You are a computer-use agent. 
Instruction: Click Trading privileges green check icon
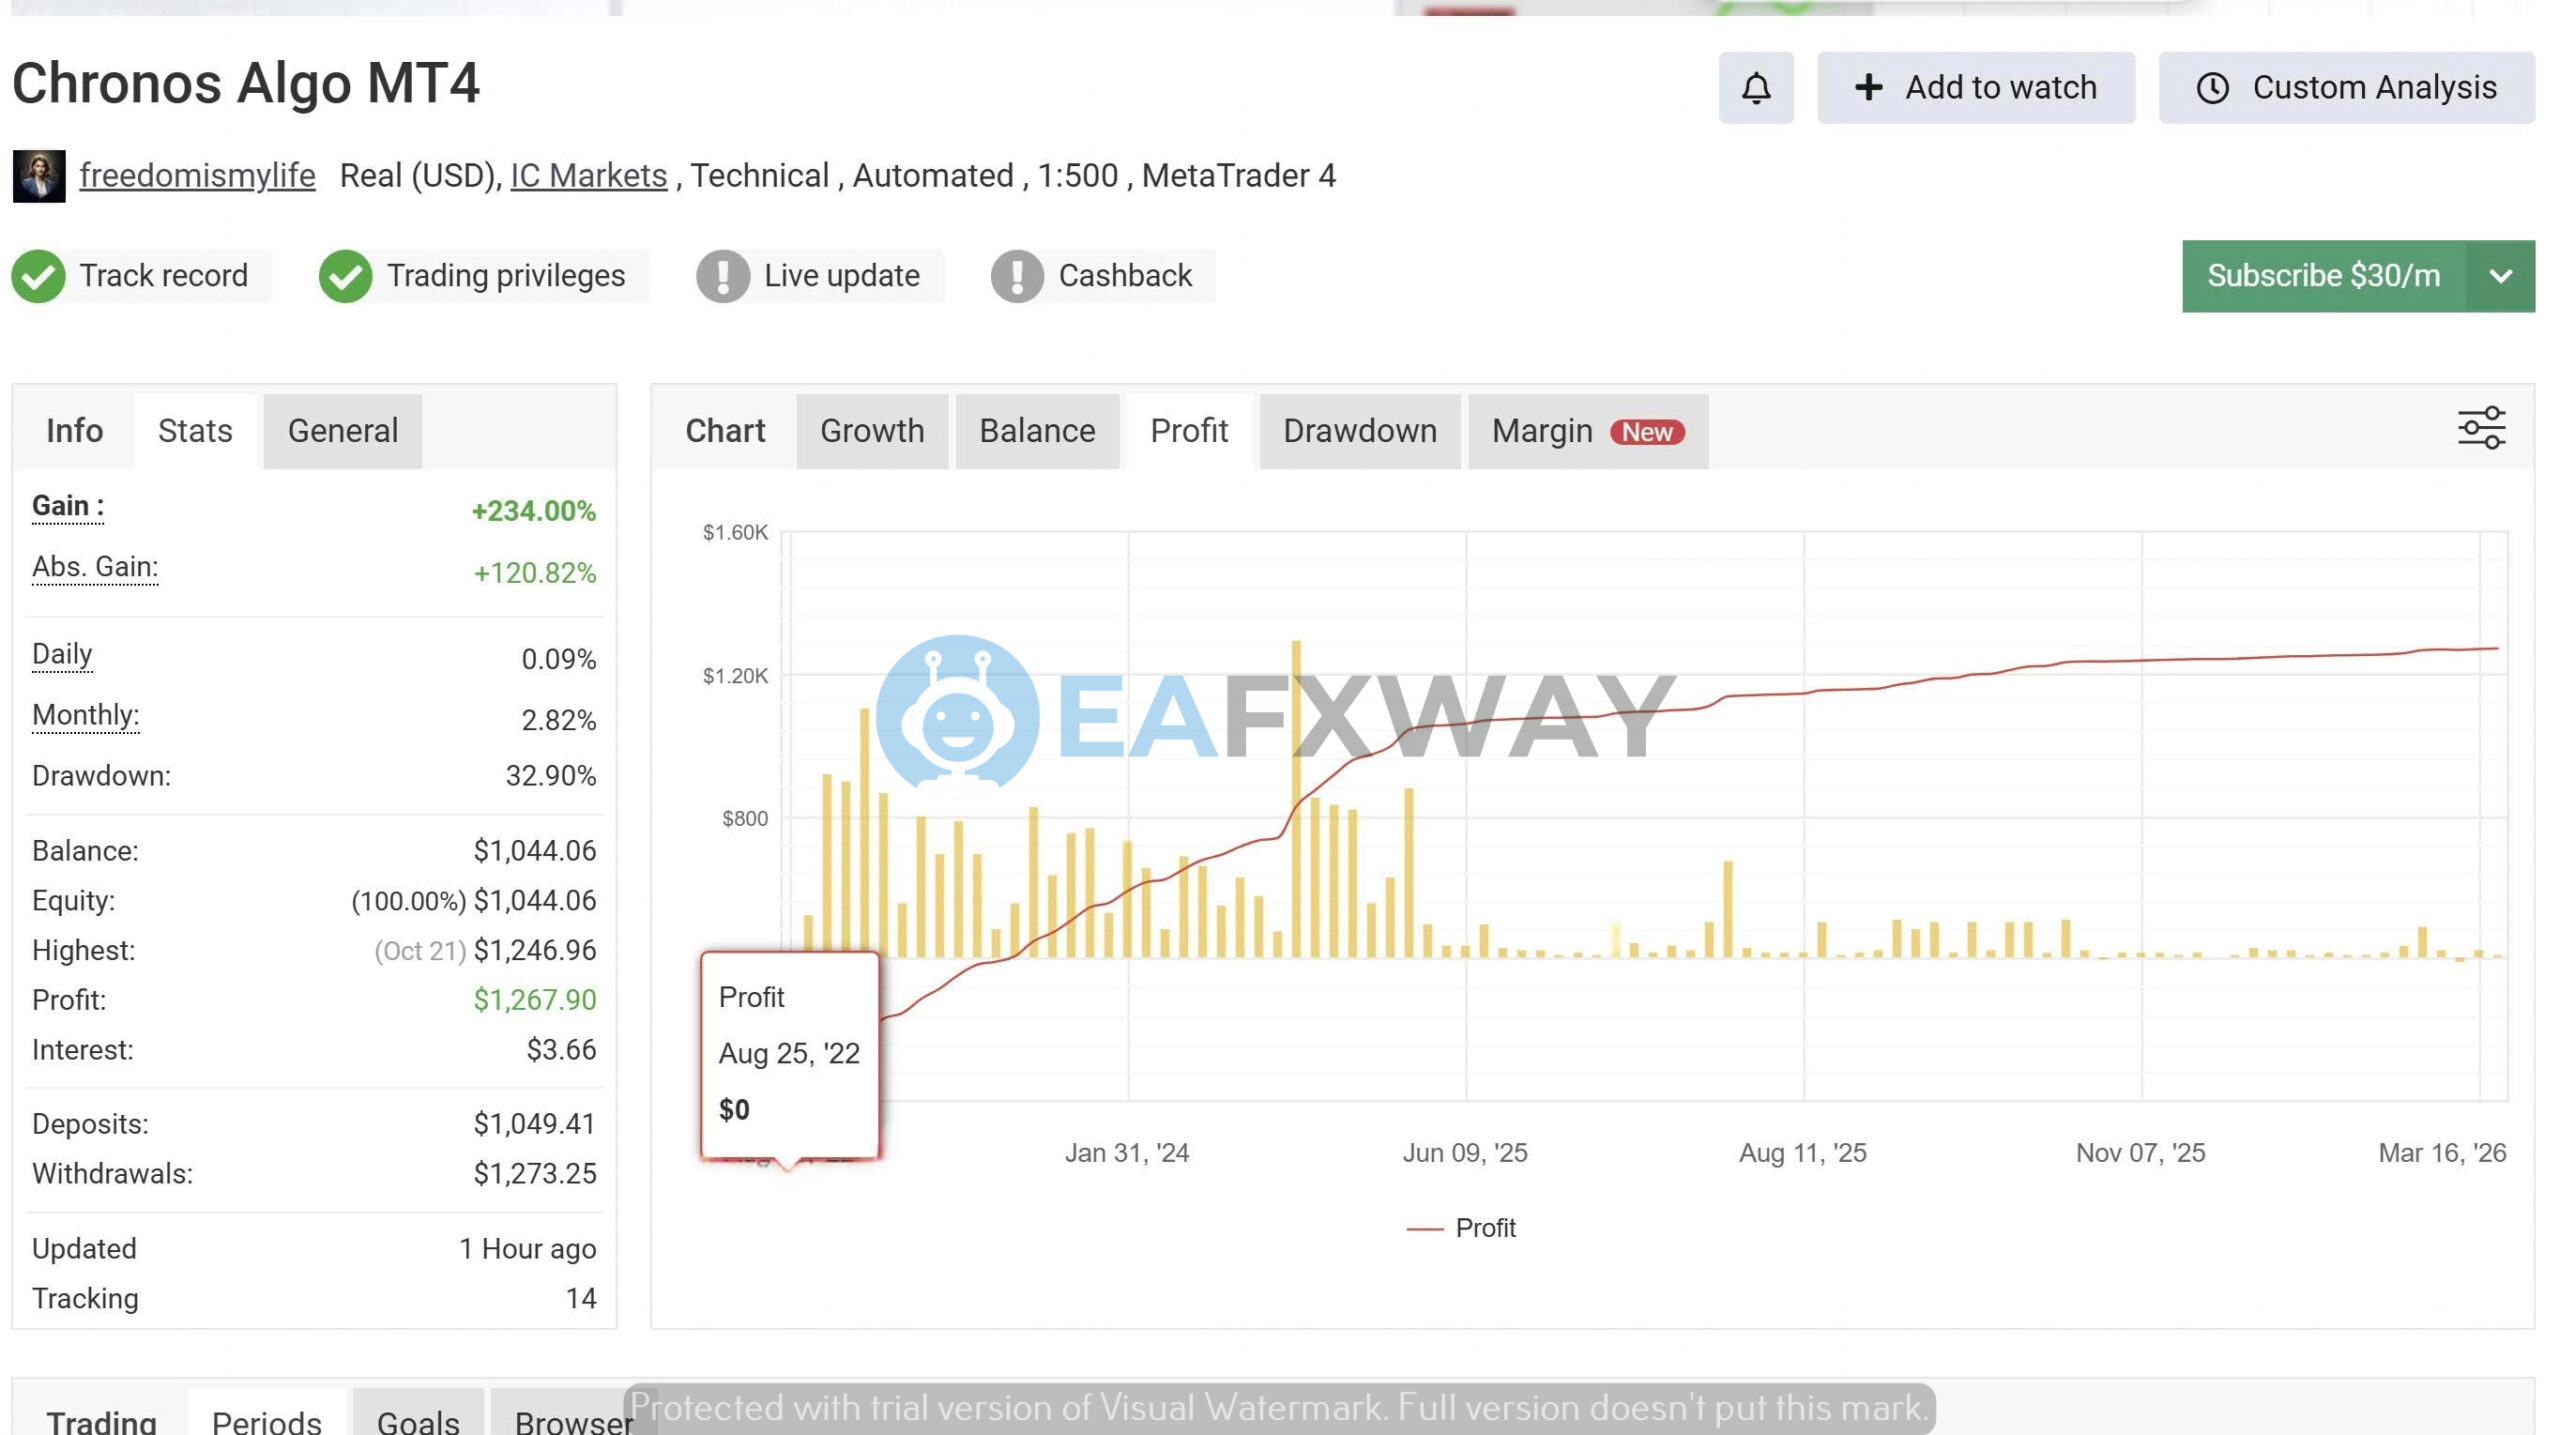pyautogui.click(x=345, y=276)
